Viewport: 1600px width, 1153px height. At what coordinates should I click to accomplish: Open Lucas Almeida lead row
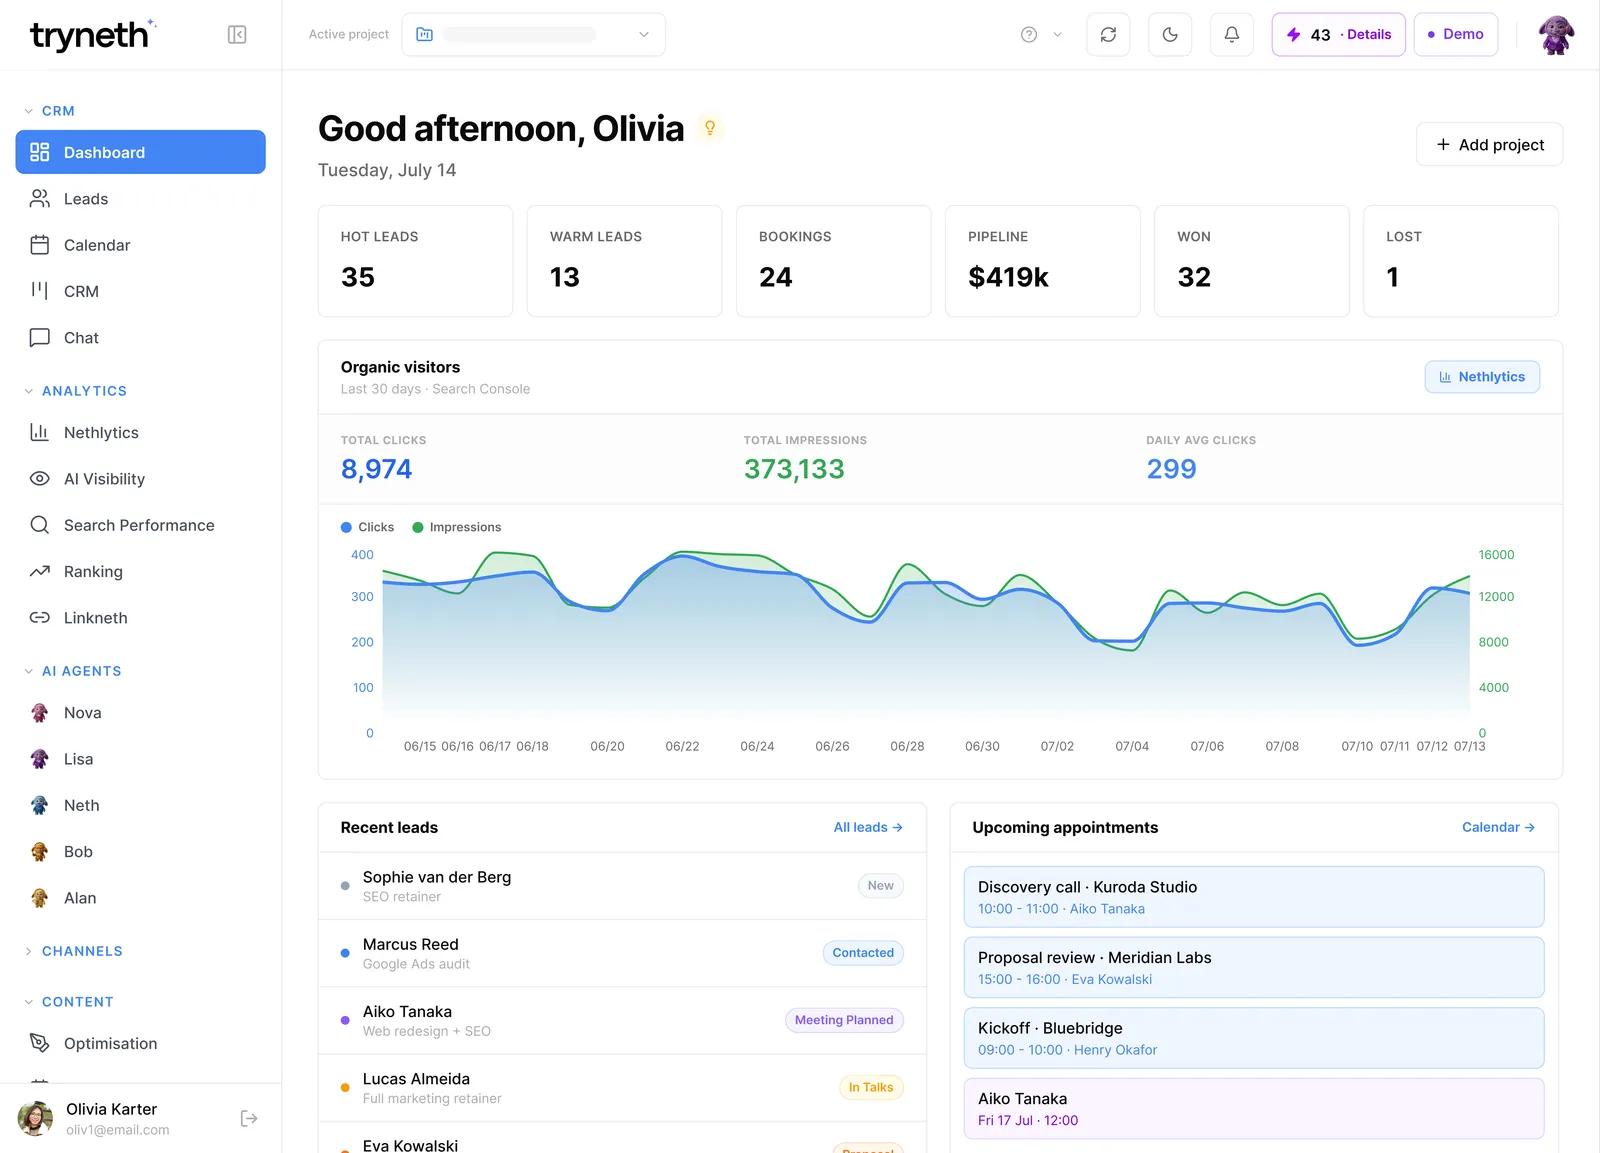pyautogui.click(x=622, y=1088)
